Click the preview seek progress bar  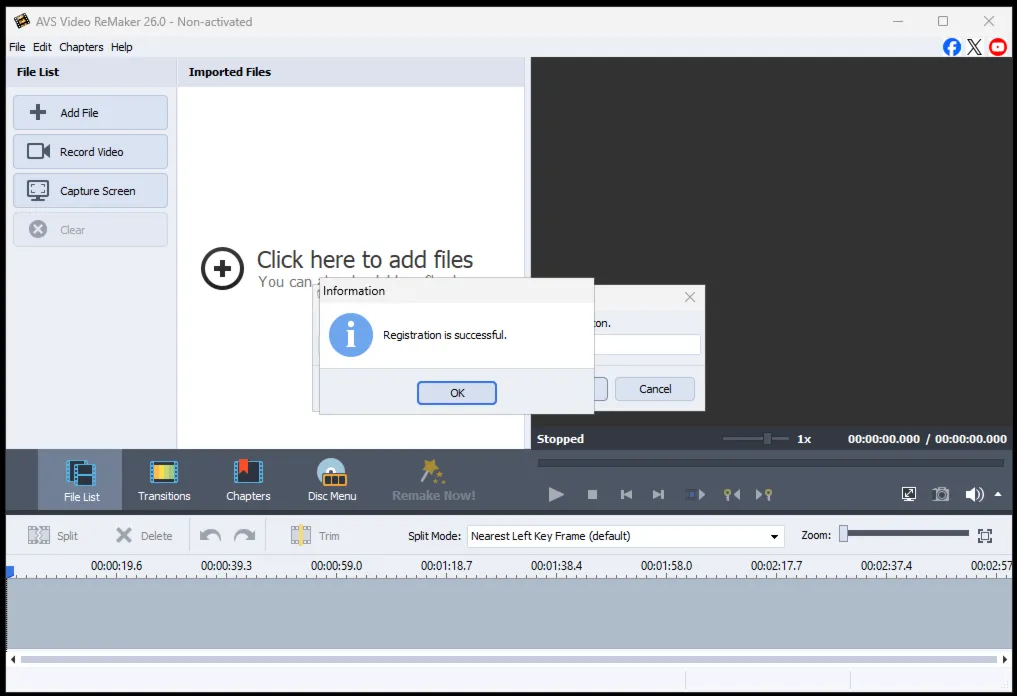tap(771, 463)
